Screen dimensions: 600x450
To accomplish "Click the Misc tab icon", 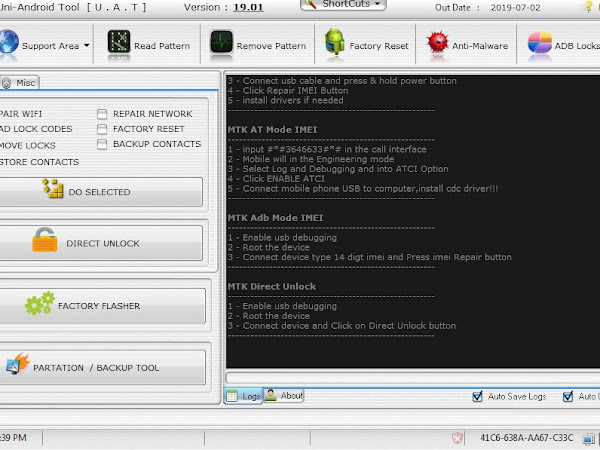I will tap(7, 83).
